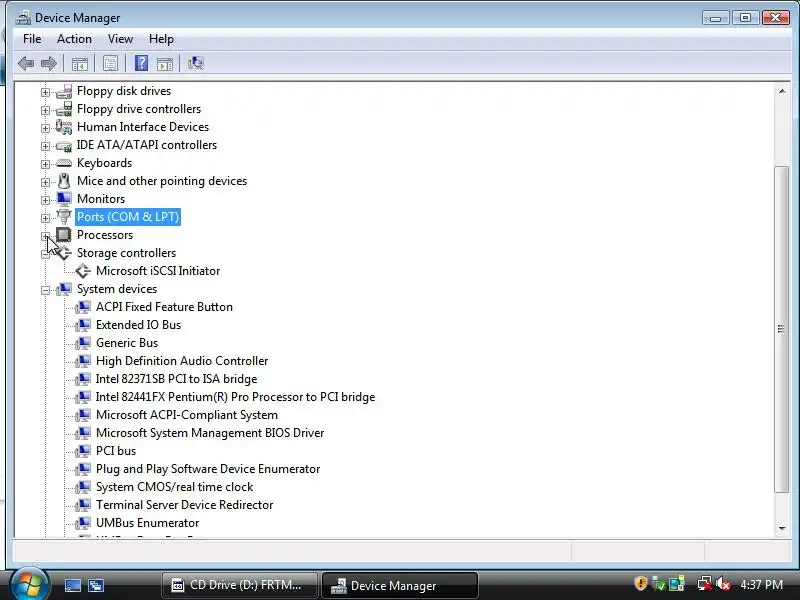Screen dimensions: 800x600
Task: Click the Properties toolbar icon
Action: (110, 63)
